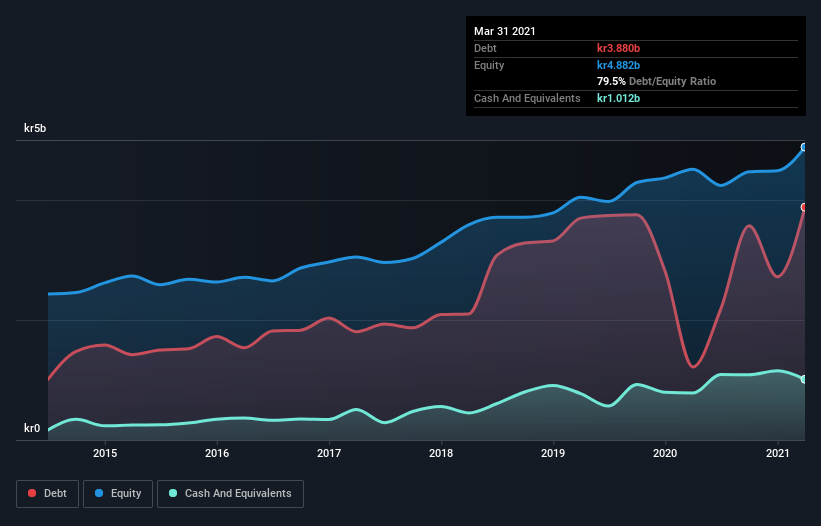The image size is (821, 526).
Task: Click the kr5b y-axis label
Action: 35,128
